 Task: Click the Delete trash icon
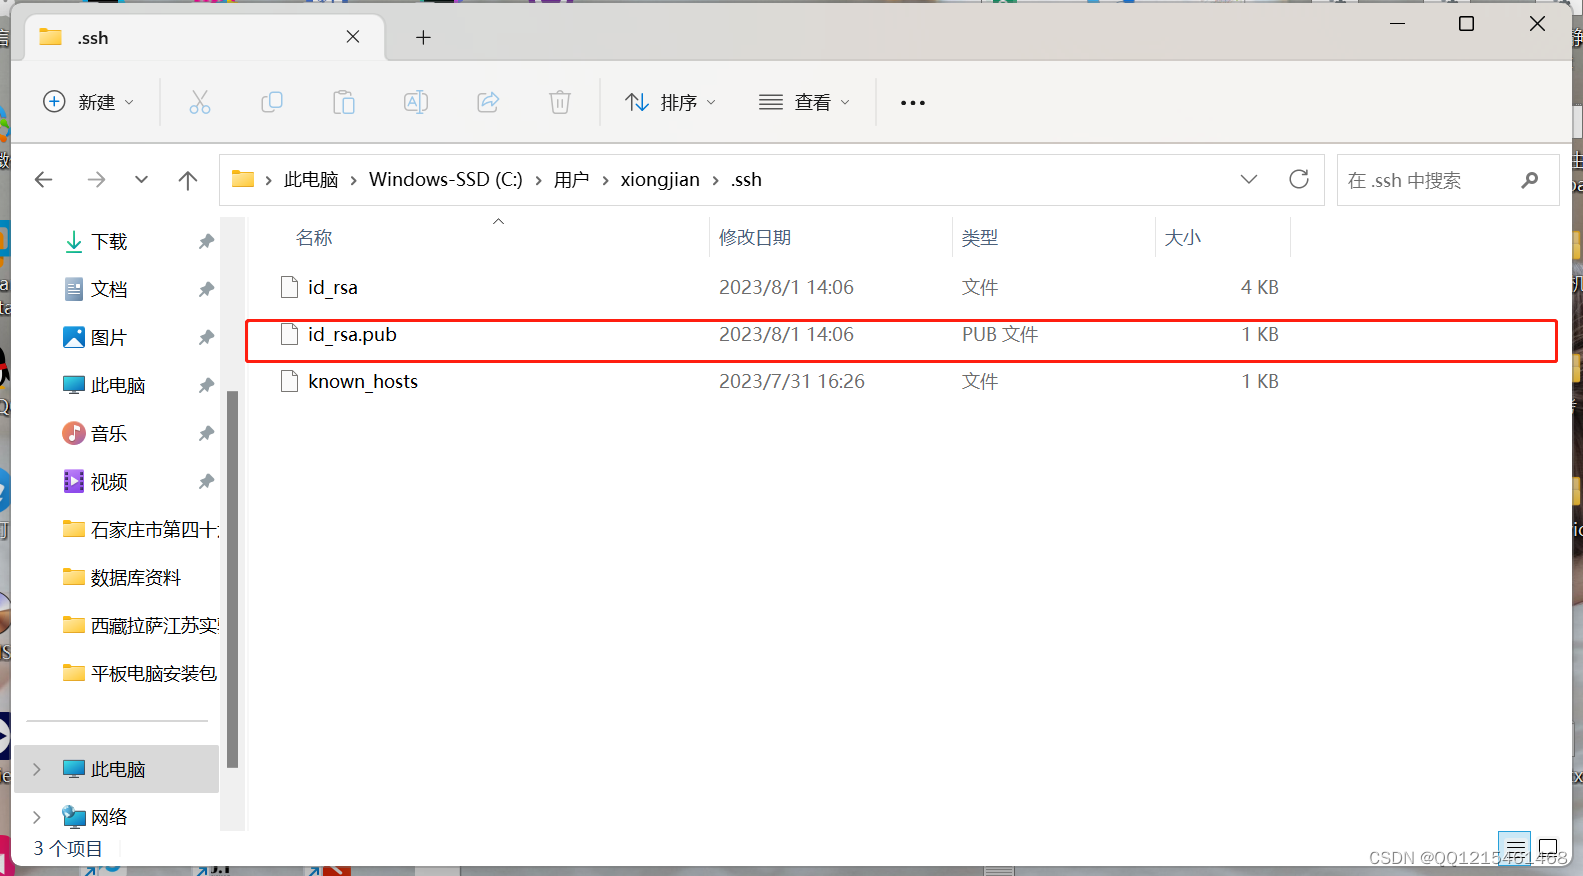coord(560,102)
